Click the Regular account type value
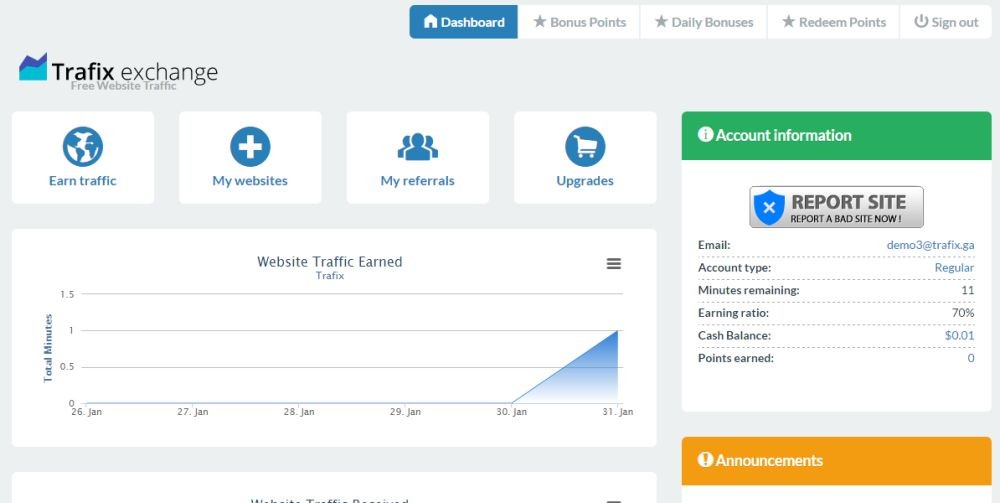Image resolution: width=1000 pixels, height=503 pixels. 953,268
